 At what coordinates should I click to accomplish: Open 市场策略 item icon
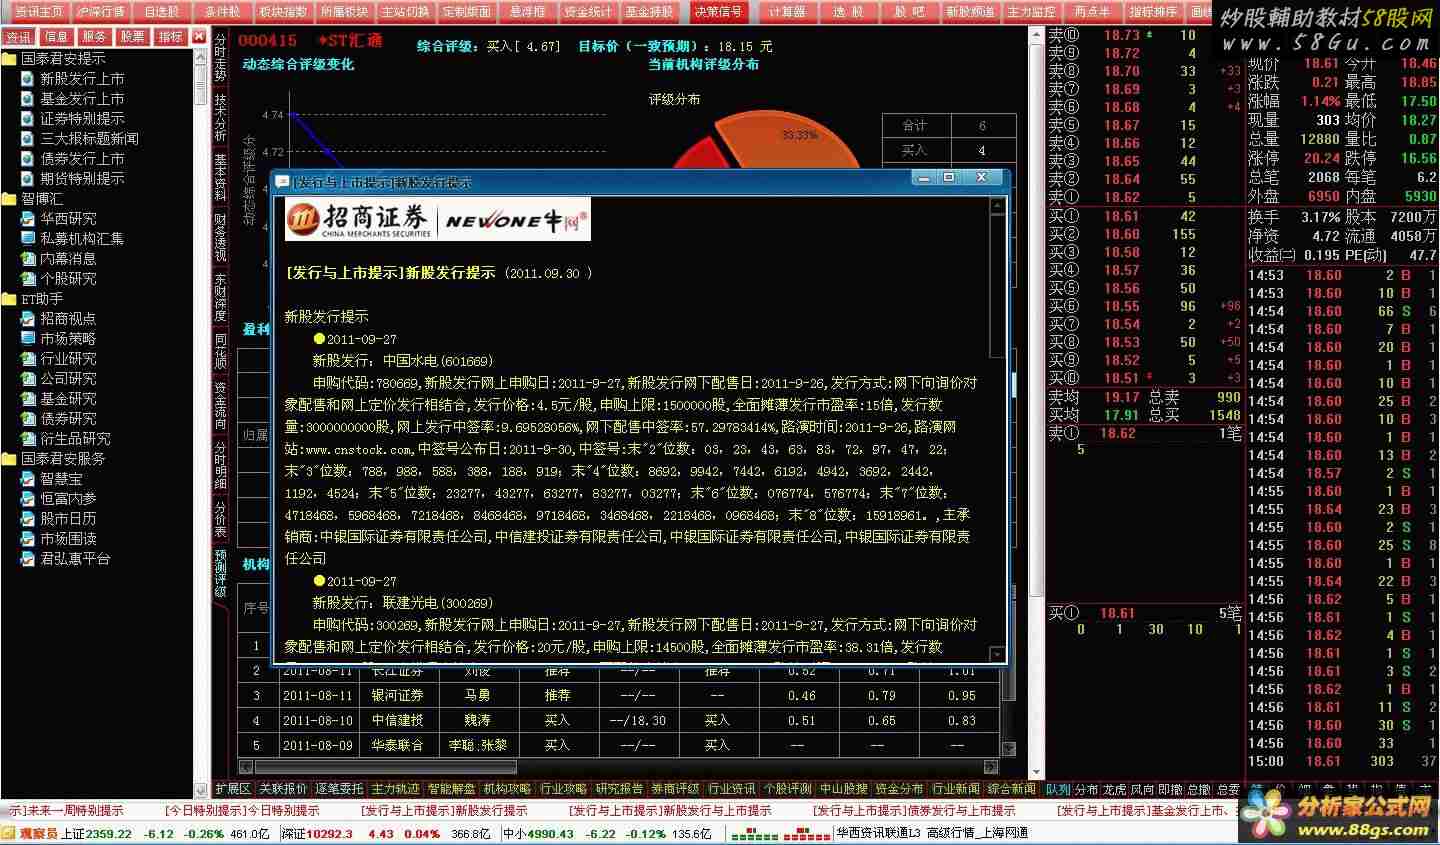pyautogui.click(x=28, y=339)
